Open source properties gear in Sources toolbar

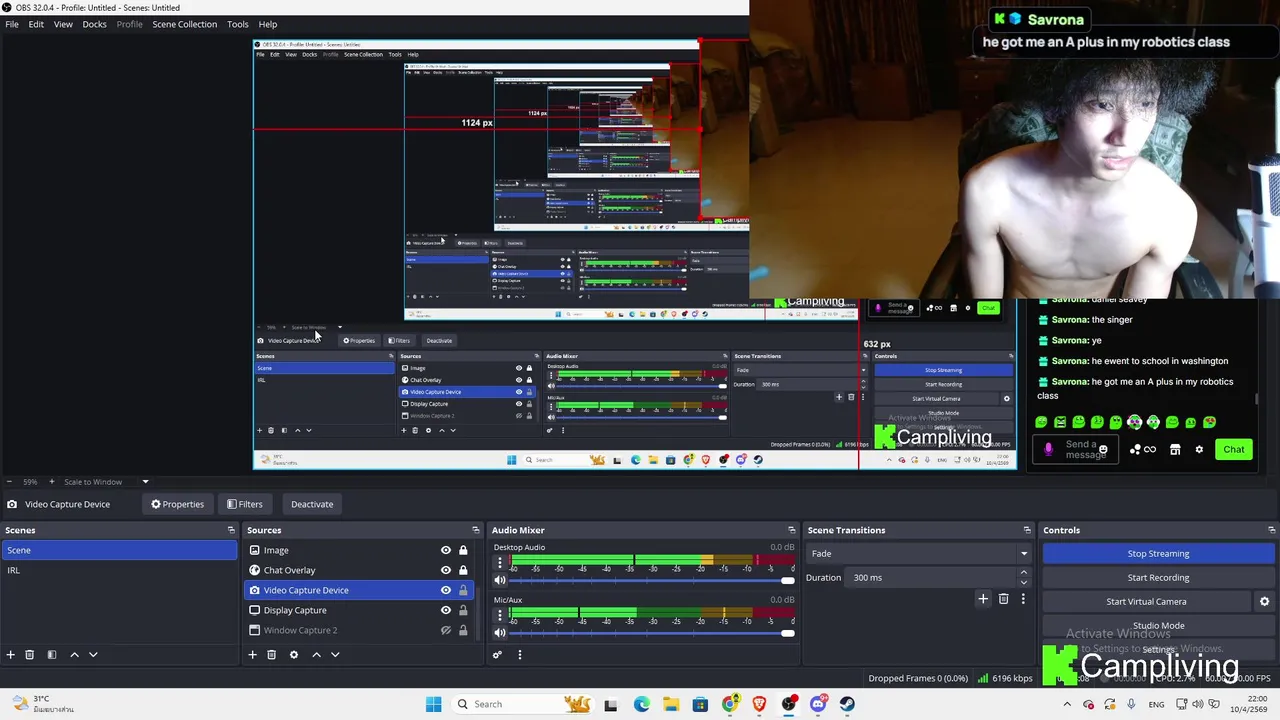pos(294,655)
